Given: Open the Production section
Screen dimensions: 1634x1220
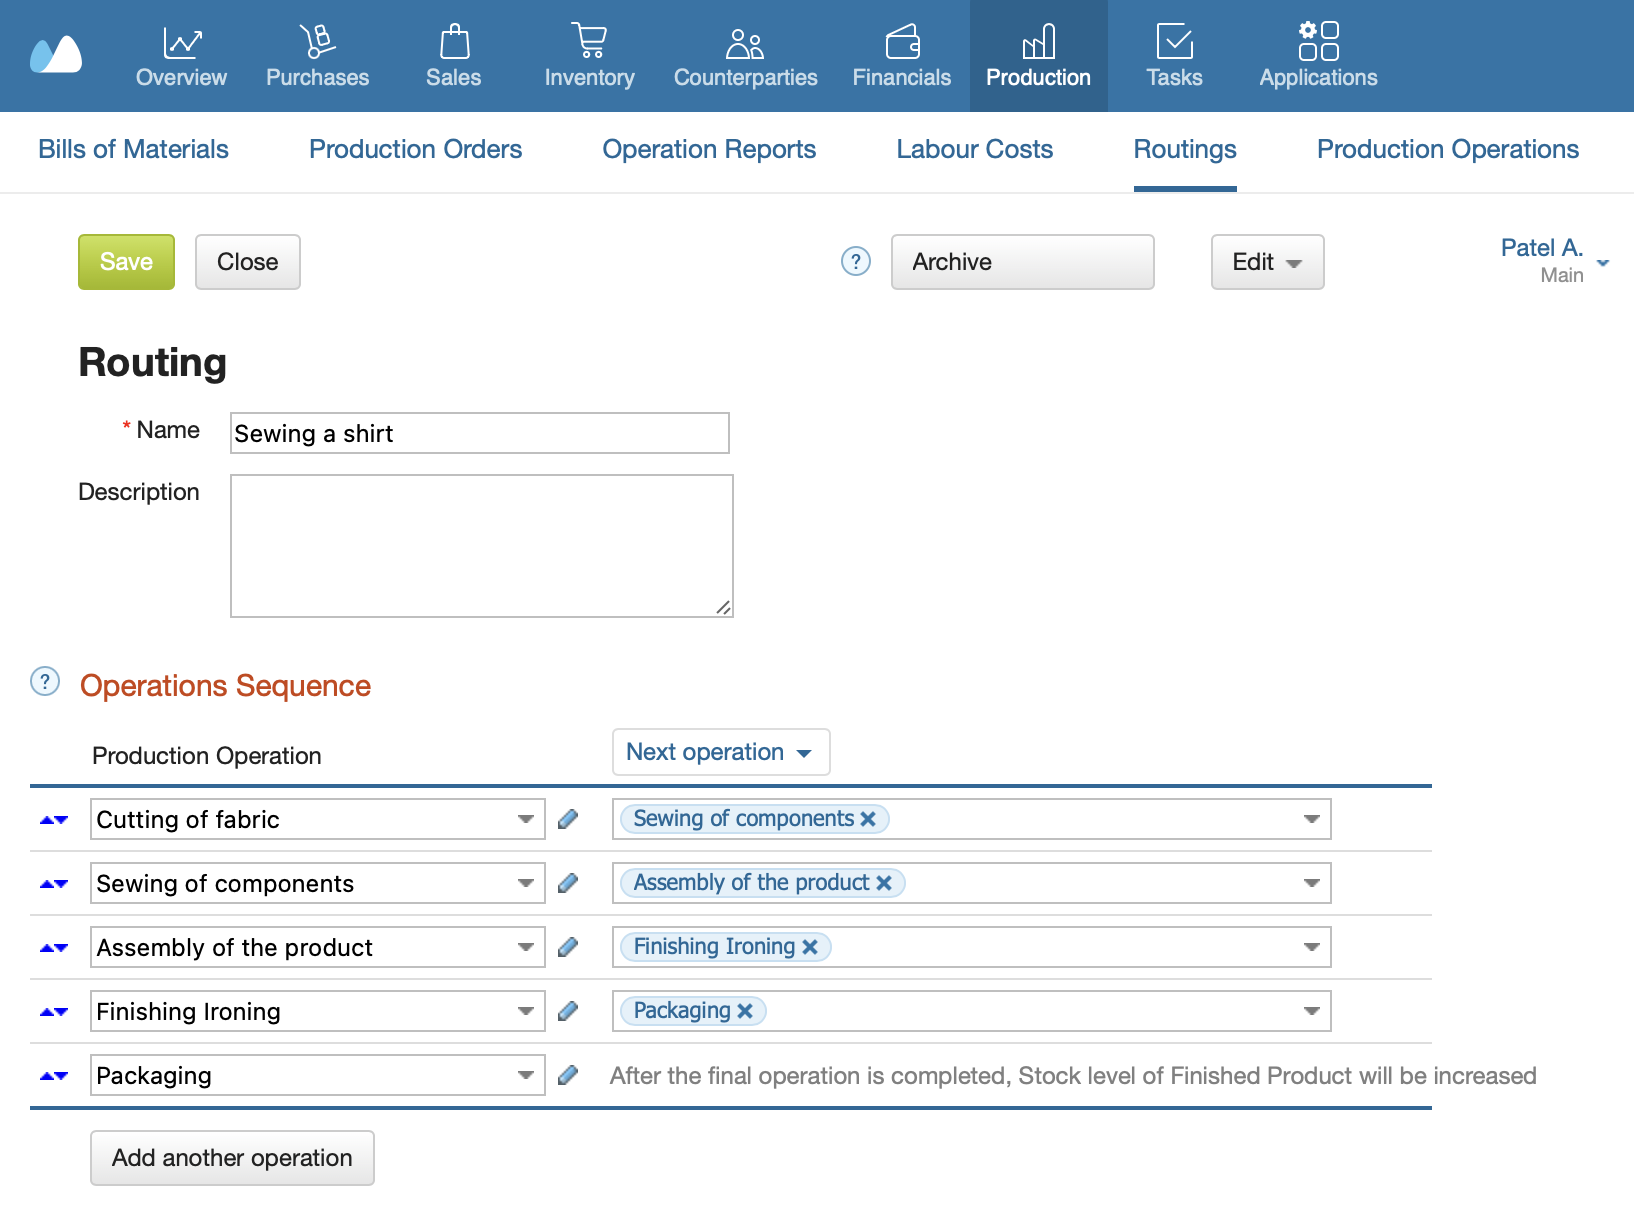Looking at the screenshot, I should point(1038,56).
